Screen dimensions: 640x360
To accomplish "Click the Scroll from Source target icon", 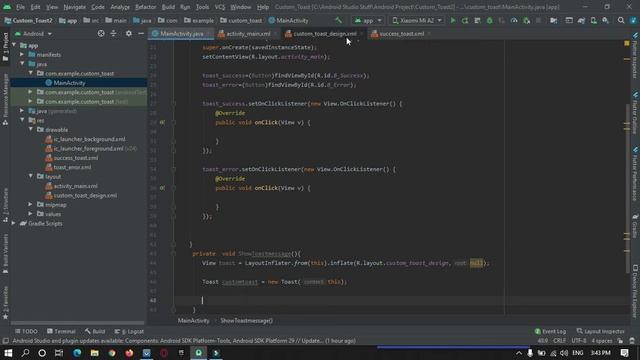I will (x=101, y=33).
